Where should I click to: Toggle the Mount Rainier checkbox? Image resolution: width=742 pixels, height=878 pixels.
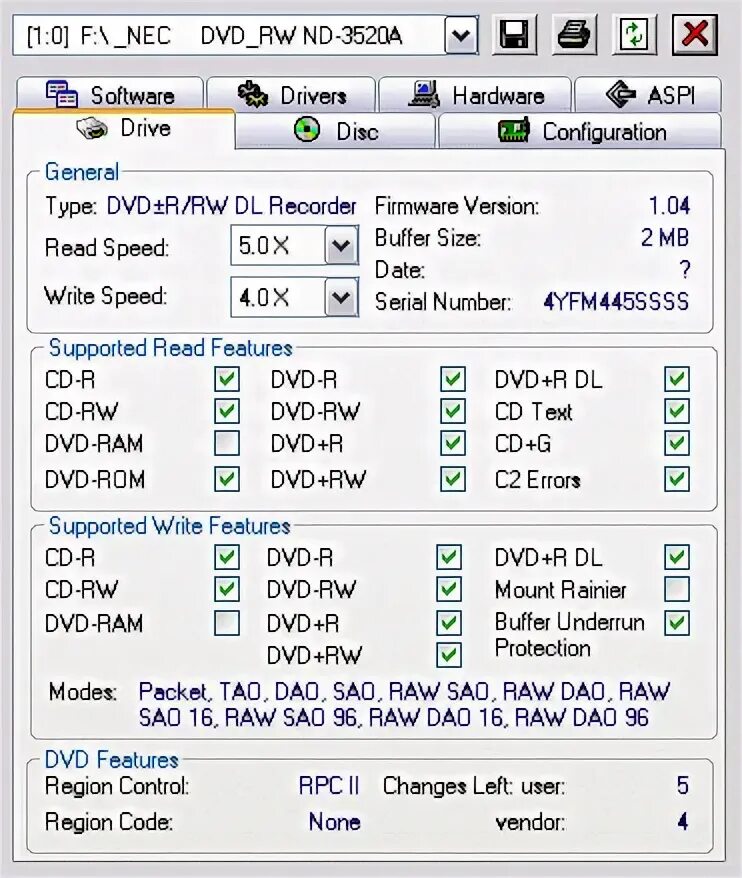click(676, 589)
